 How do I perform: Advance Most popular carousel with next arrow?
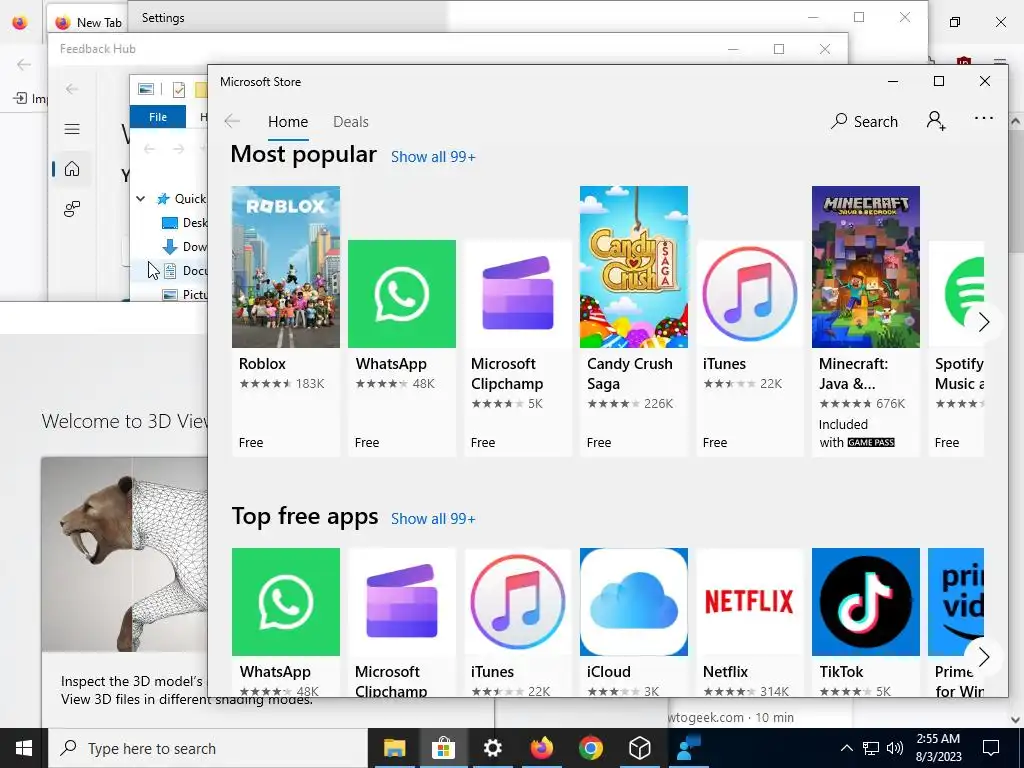[x=984, y=321]
